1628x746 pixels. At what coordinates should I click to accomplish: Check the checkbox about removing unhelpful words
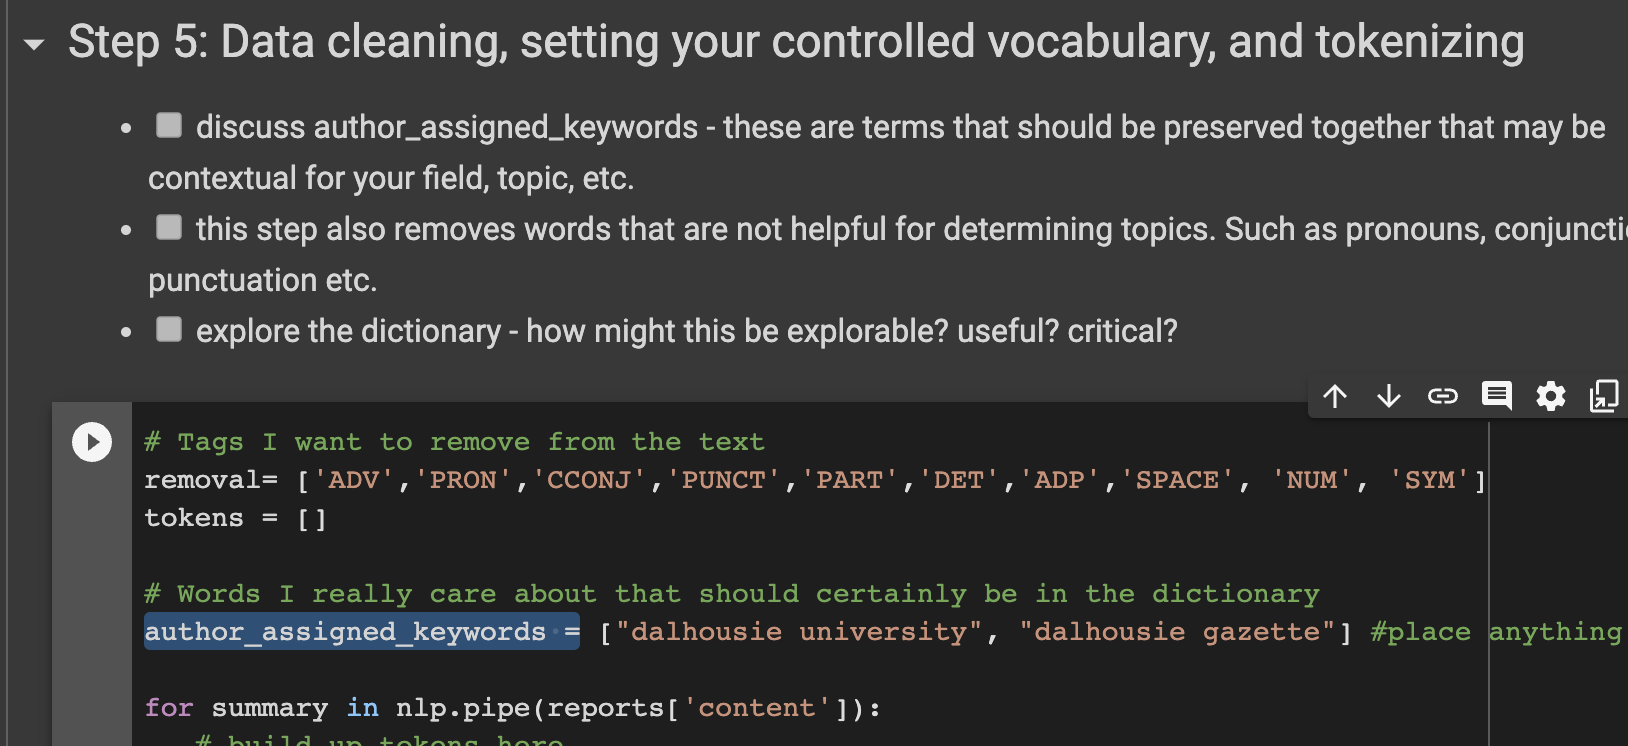(x=168, y=227)
